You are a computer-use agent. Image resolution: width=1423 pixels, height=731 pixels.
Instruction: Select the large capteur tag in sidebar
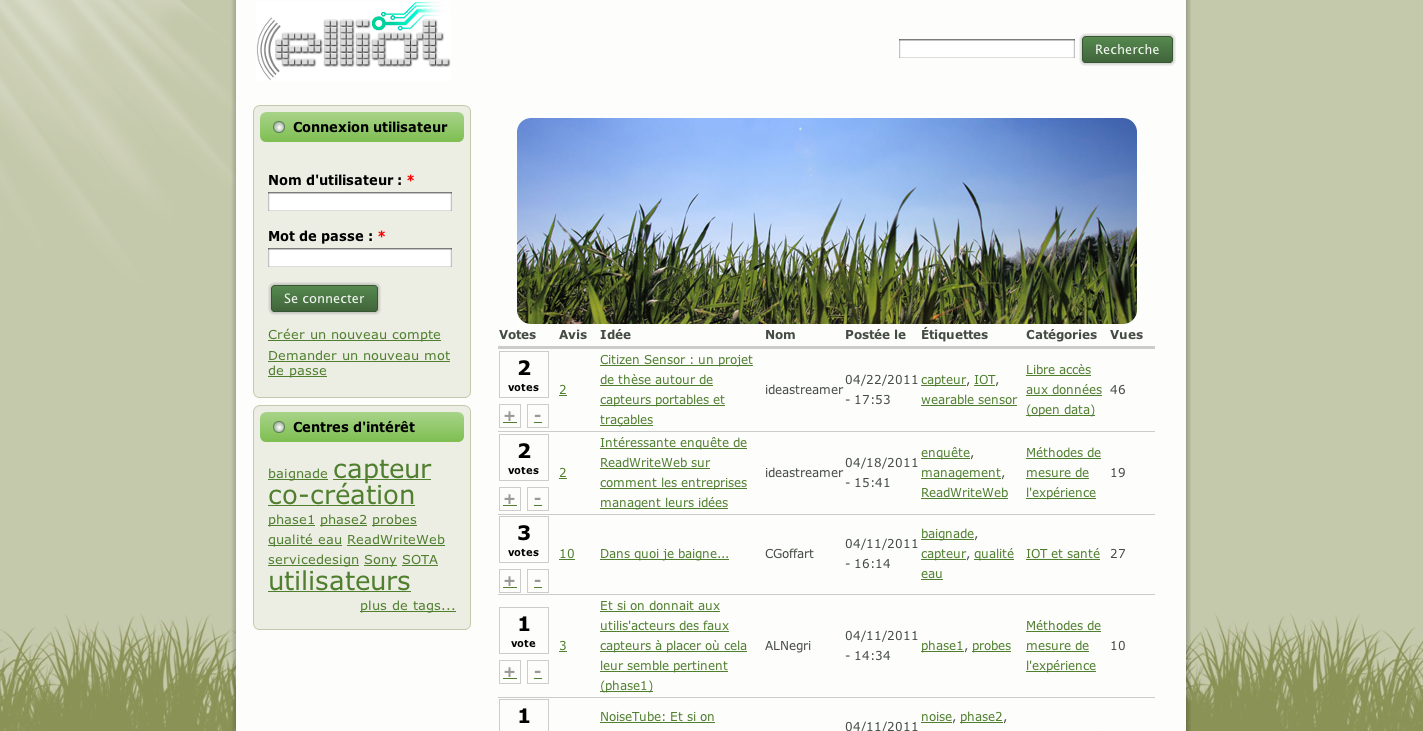[382, 468]
